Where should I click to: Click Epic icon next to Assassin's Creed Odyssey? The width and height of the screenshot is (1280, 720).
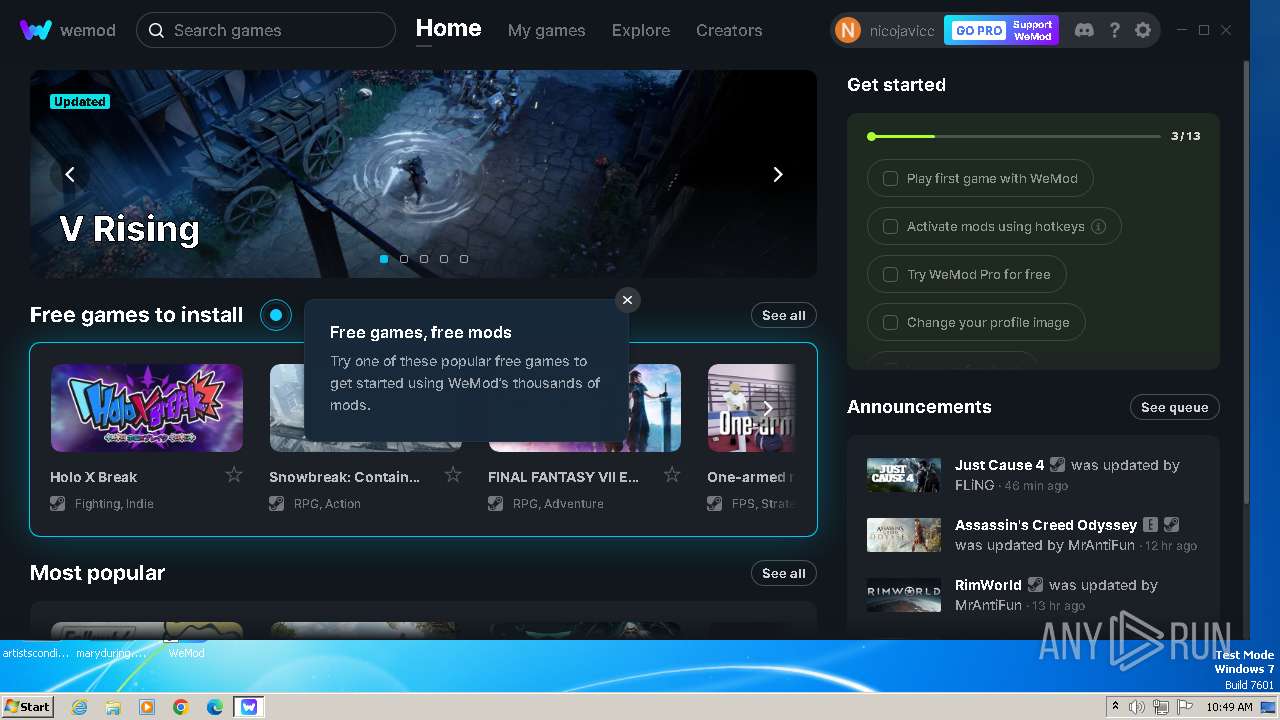click(1151, 525)
